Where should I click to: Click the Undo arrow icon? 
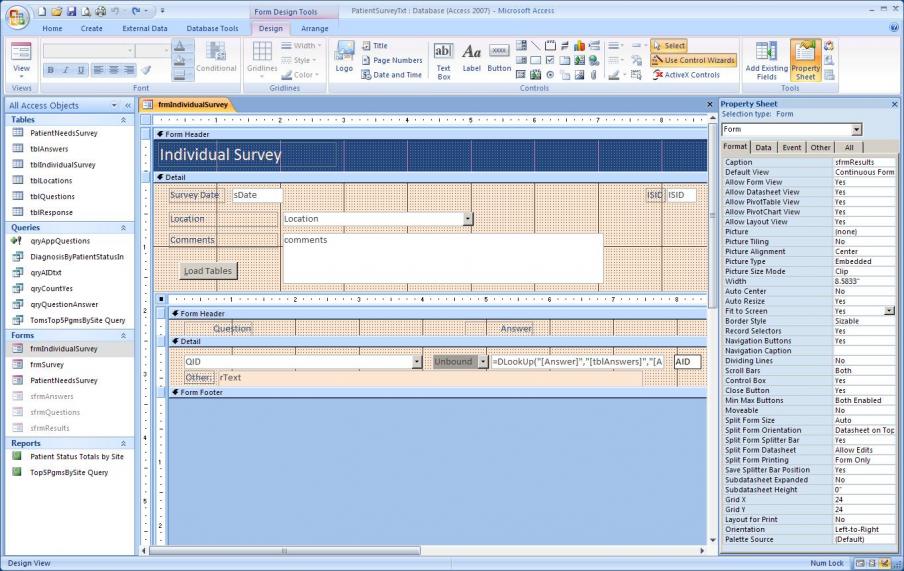point(115,11)
